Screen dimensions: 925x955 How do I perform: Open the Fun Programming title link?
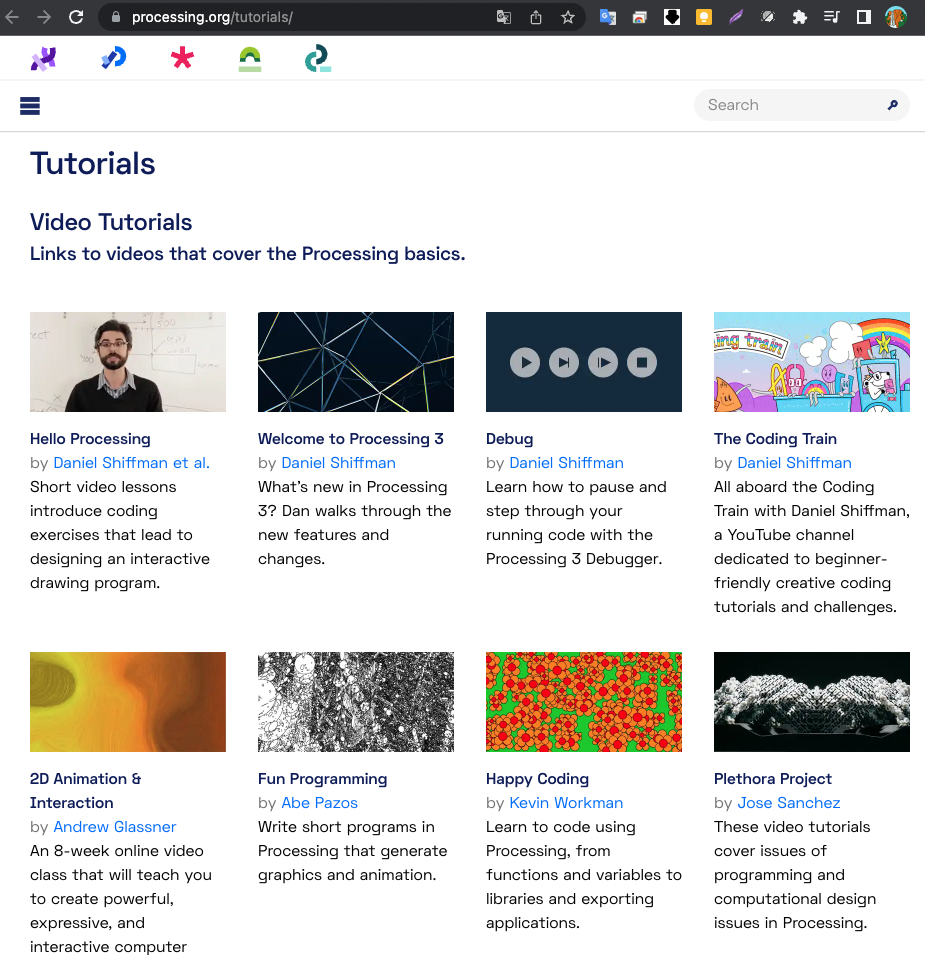(x=322, y=778)
